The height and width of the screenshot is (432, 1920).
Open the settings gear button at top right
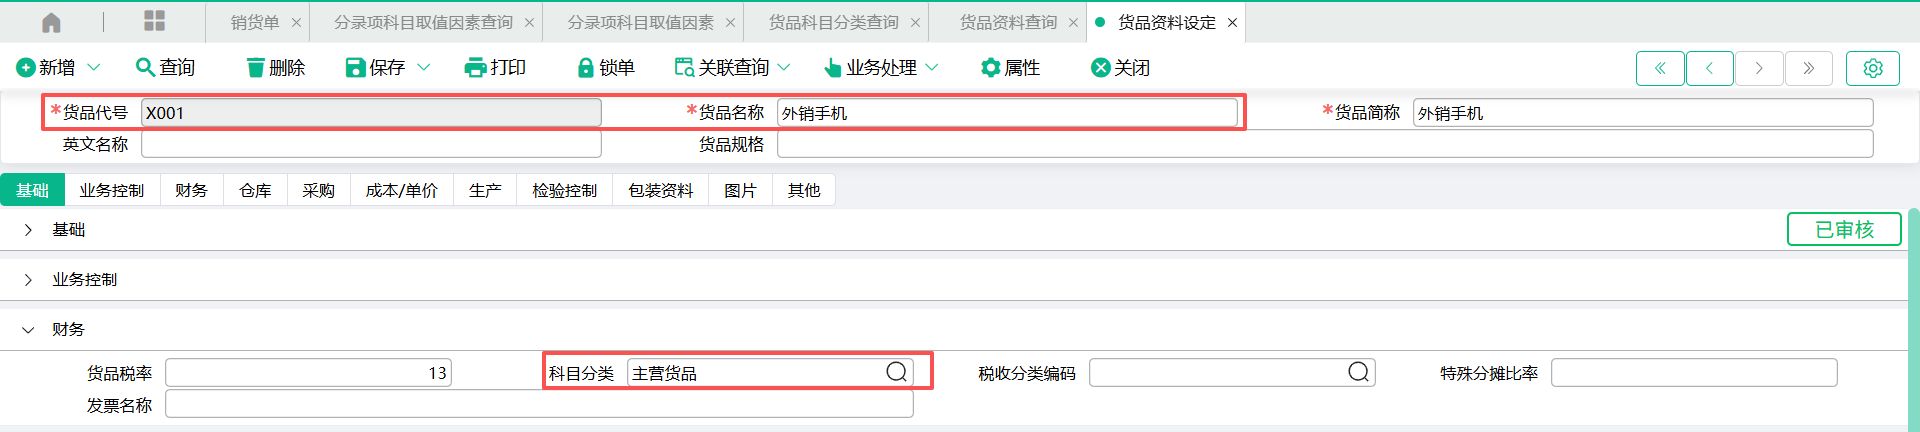(x=1873, y=68)
